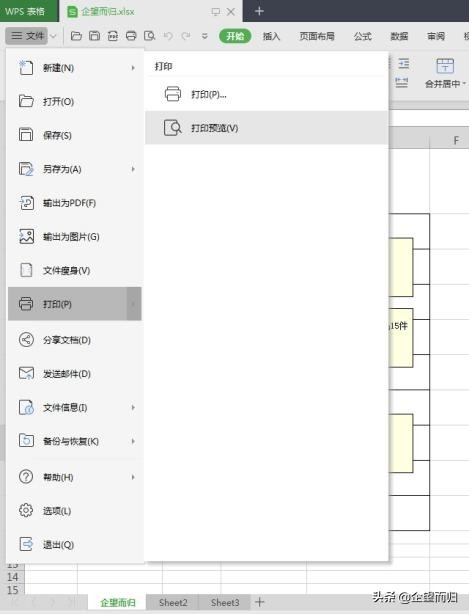Choose 打印(P)... in the print submenu
Screen dimensions: 469x614
[267, 94]
